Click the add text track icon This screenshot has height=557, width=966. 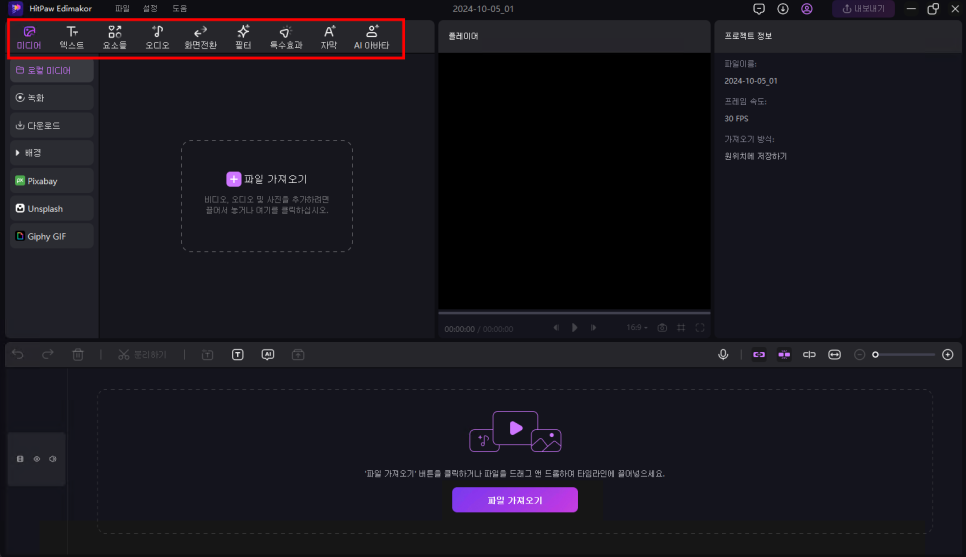pyautogui.click(x=208, y=355)
